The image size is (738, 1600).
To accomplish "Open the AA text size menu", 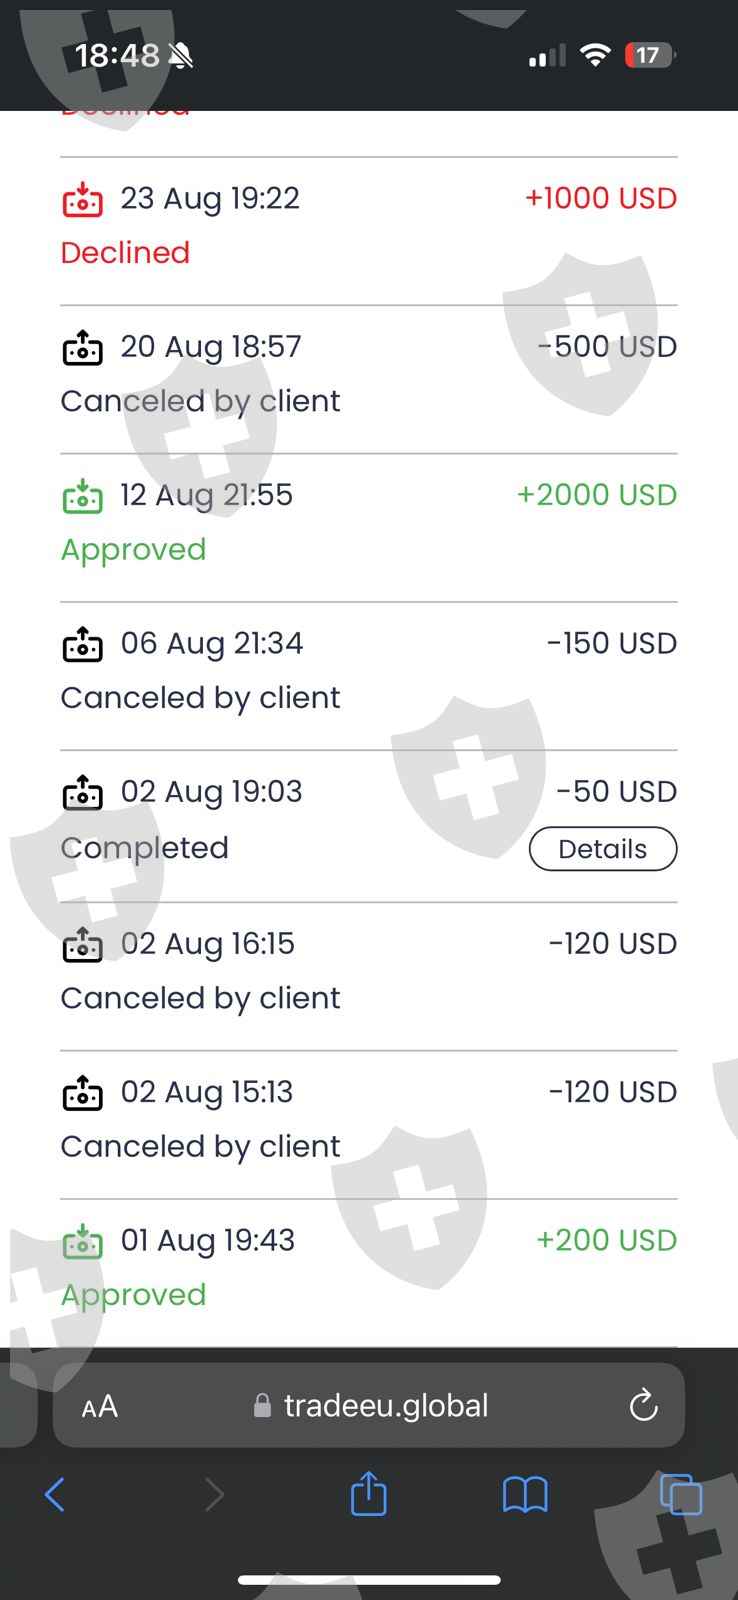I will click(100, 1407).
